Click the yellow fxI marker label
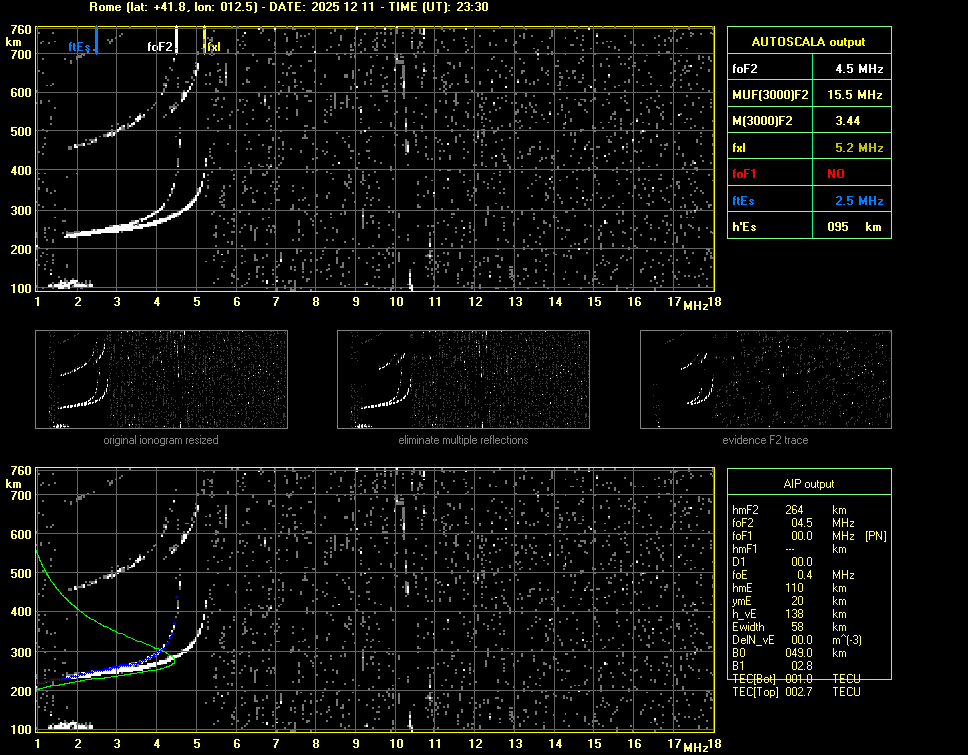Viewport: 968px width, 755px height. coord(213,46)
